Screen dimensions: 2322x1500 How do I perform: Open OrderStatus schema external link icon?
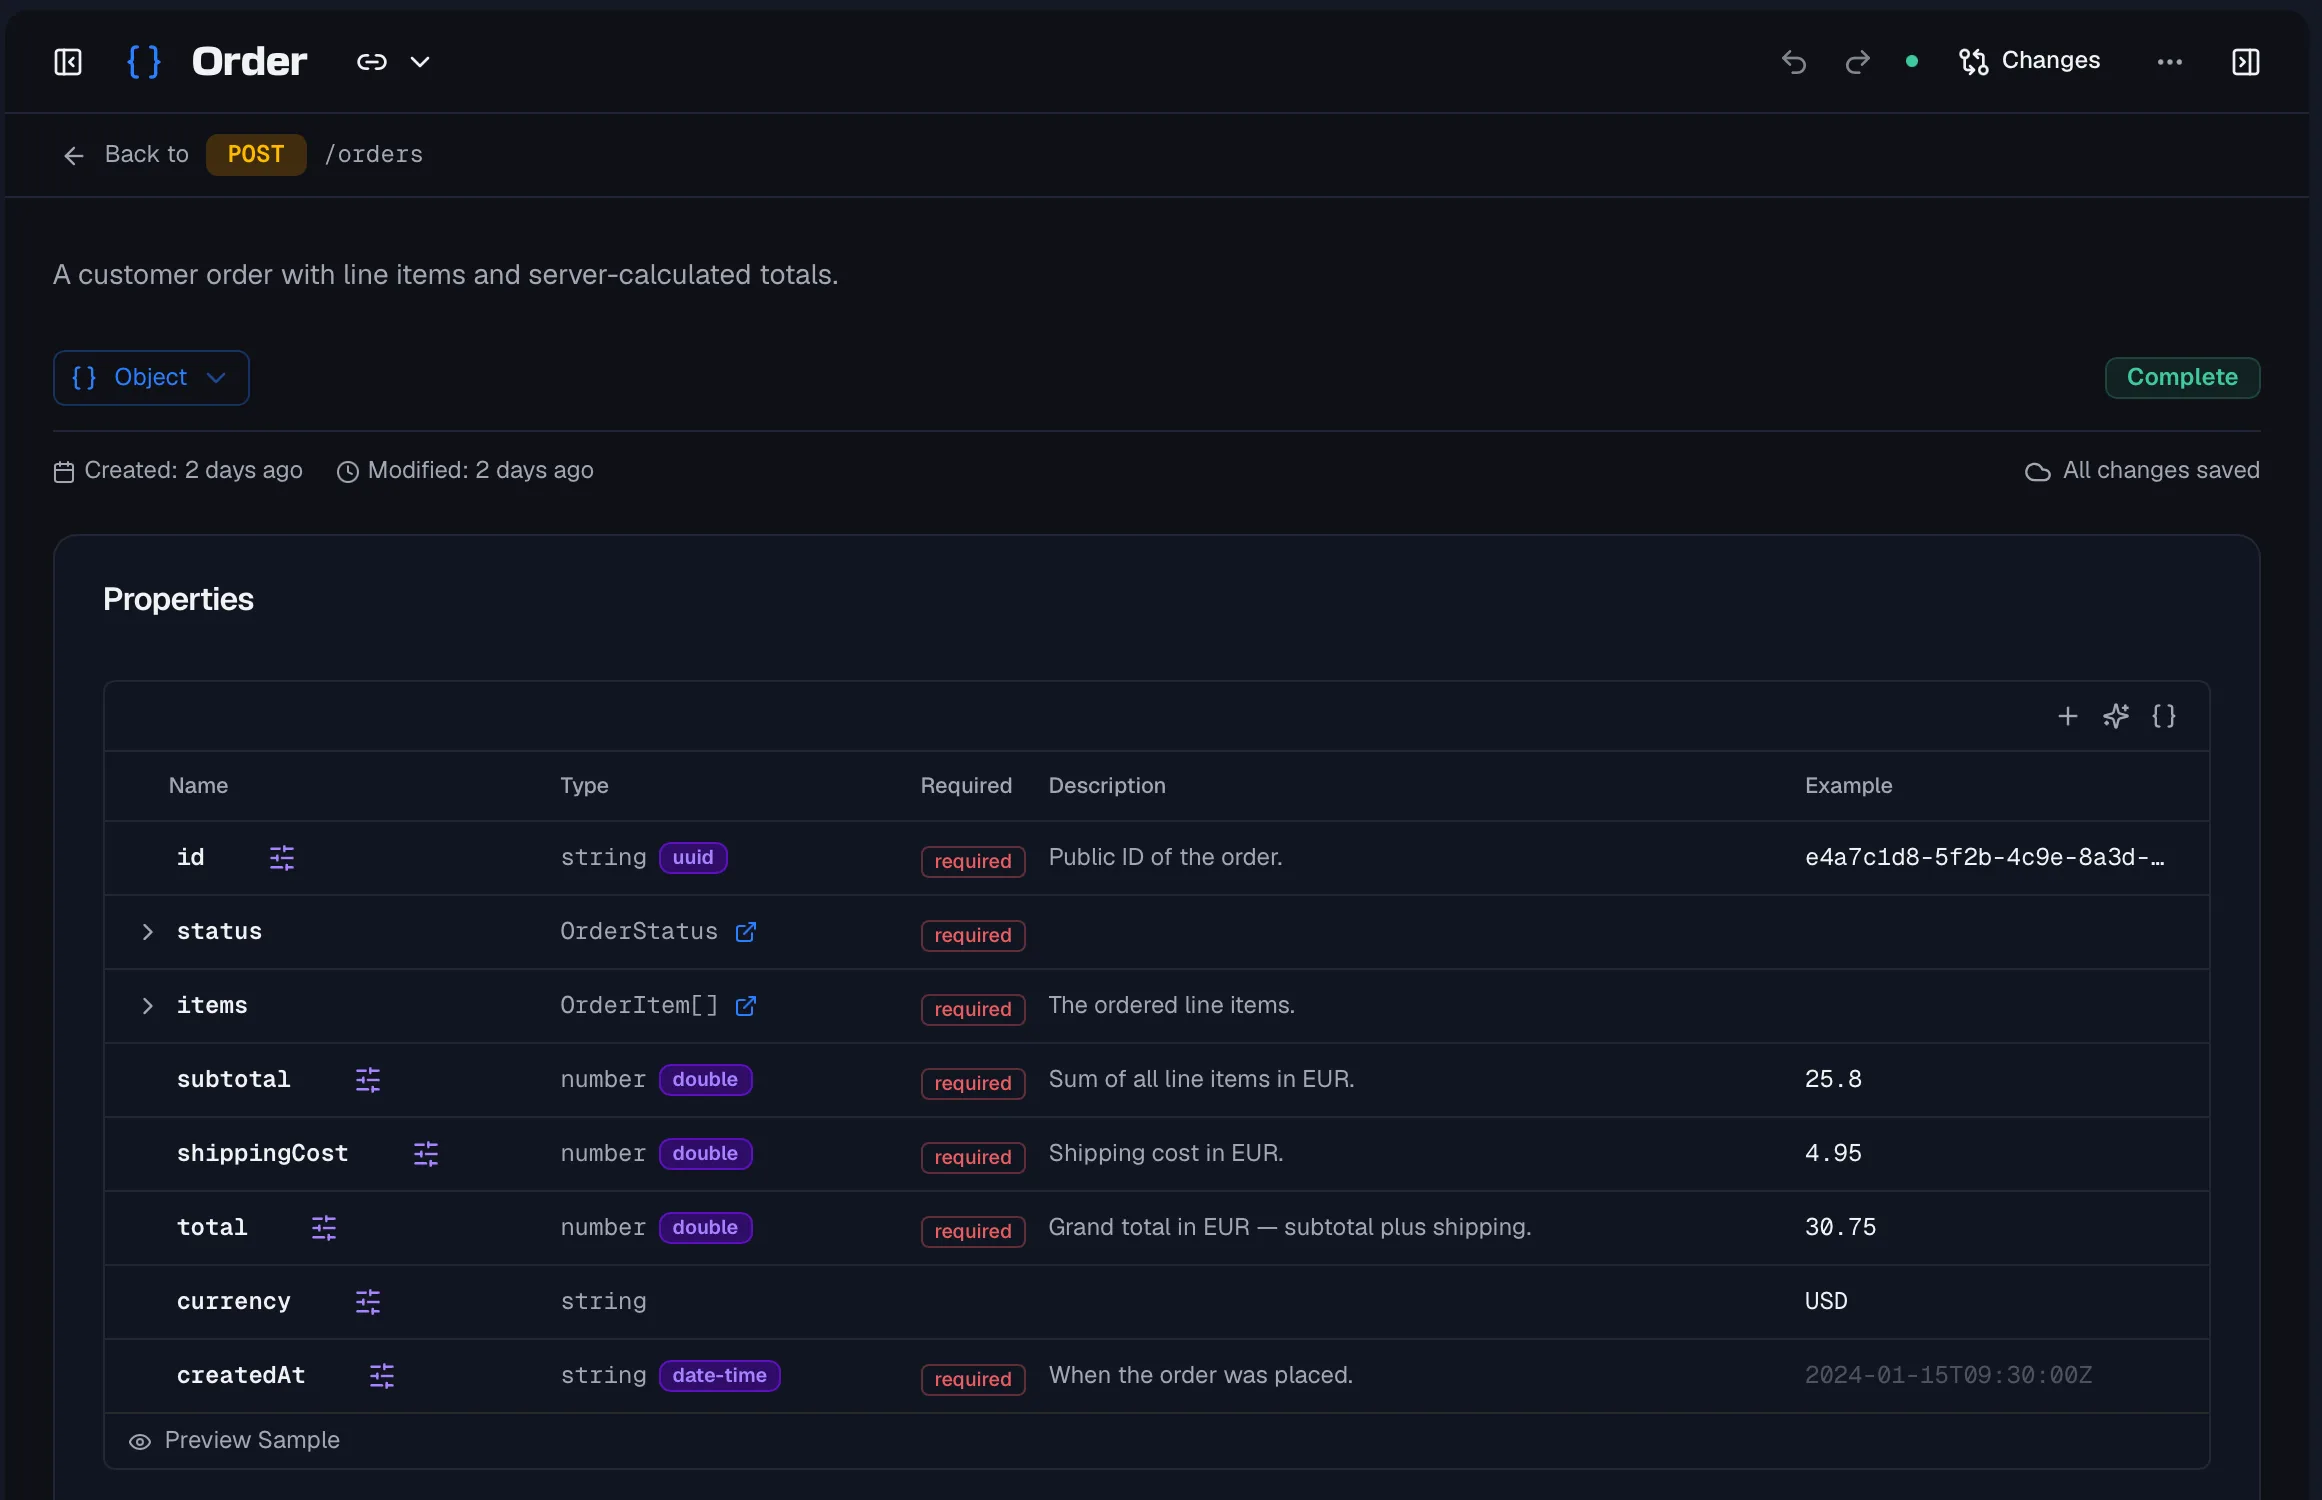tap(746, 932)
